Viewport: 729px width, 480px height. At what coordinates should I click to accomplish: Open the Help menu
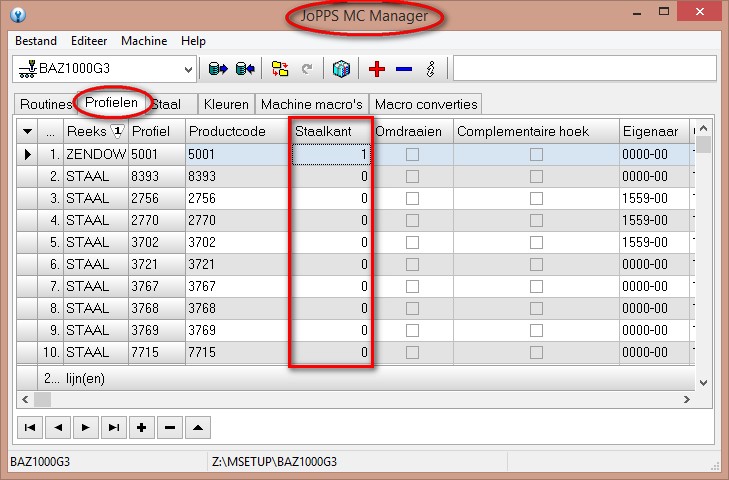(x=193, y=41)
